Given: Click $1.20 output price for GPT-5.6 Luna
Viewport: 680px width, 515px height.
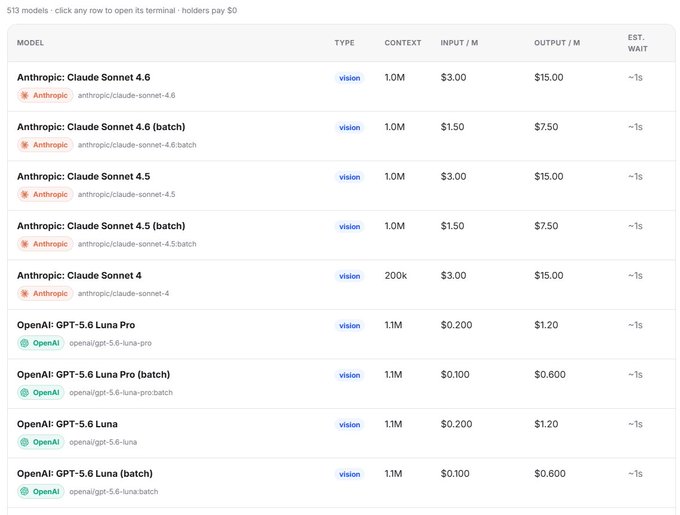Looking at the screenshot, I should 546,424.
